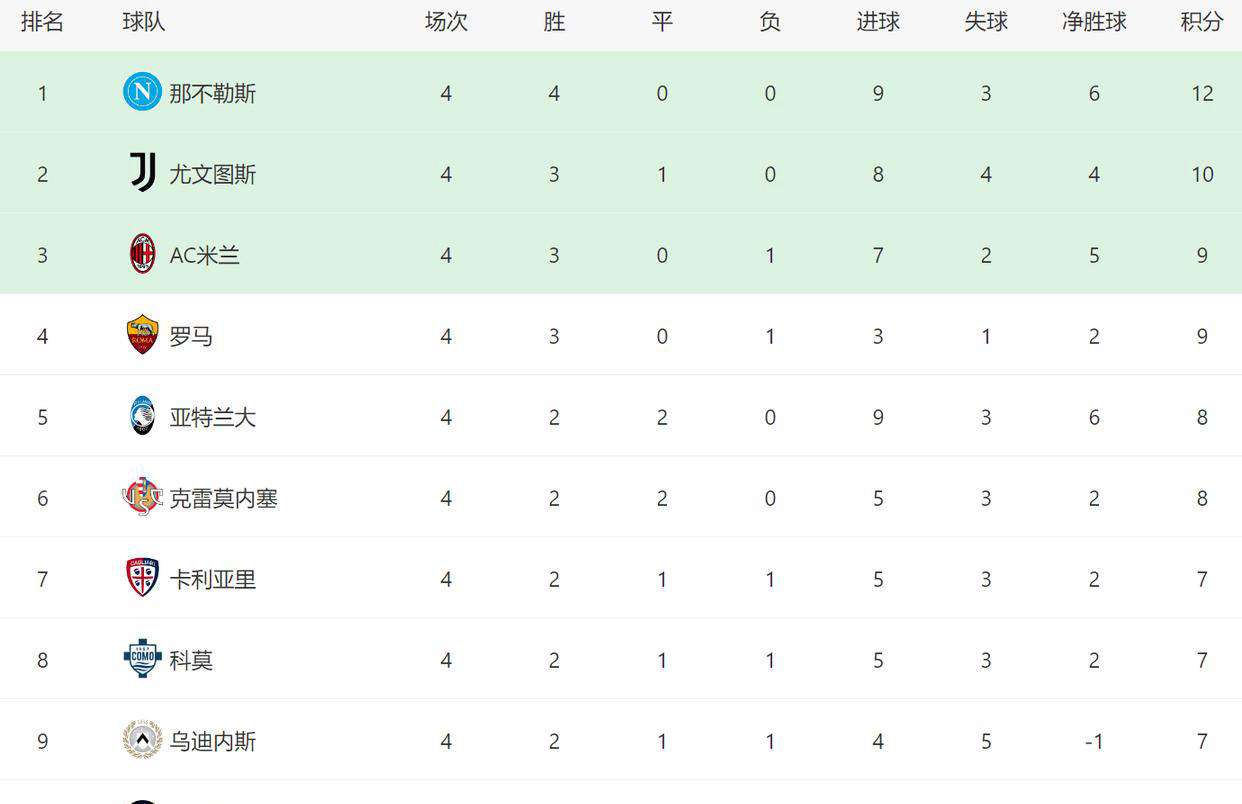
Task: Click the Atalanta club logo
Action: (x=141, y=416)
